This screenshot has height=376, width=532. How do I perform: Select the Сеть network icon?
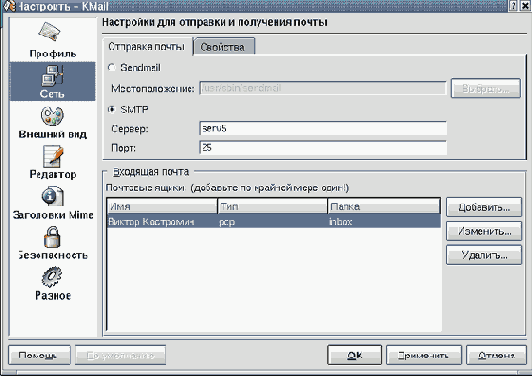52,75
